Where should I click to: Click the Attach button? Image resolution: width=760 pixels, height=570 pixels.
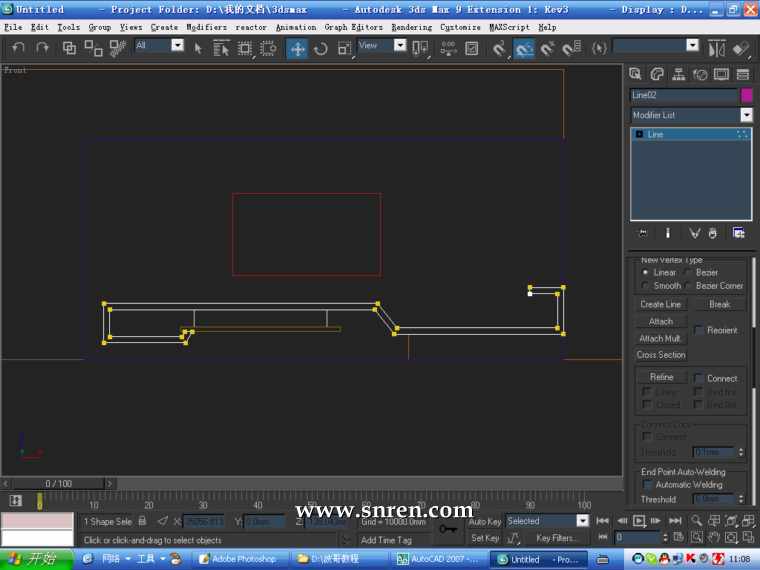pos(661,321)
